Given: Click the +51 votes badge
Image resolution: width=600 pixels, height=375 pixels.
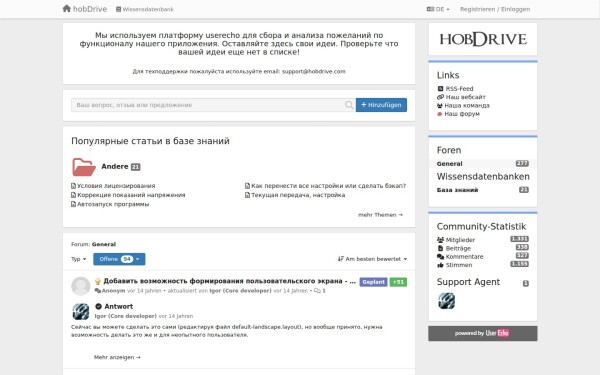Looking at the screenshot, I should point(398,282).
